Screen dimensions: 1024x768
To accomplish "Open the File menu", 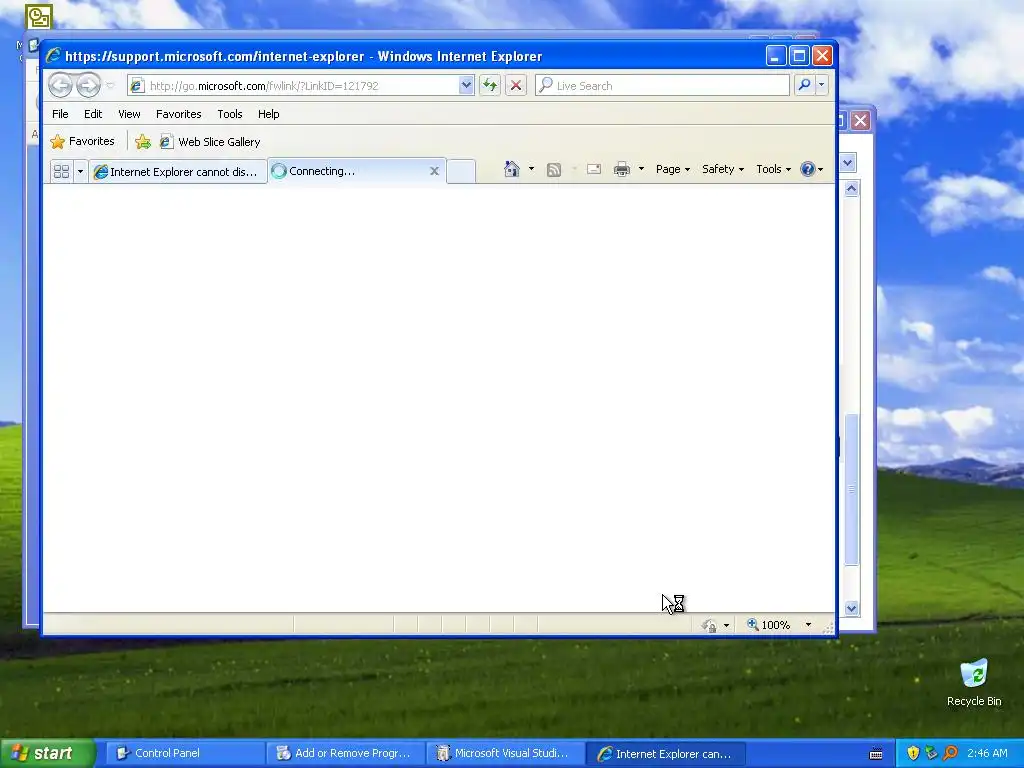I will tap(60, 114).
